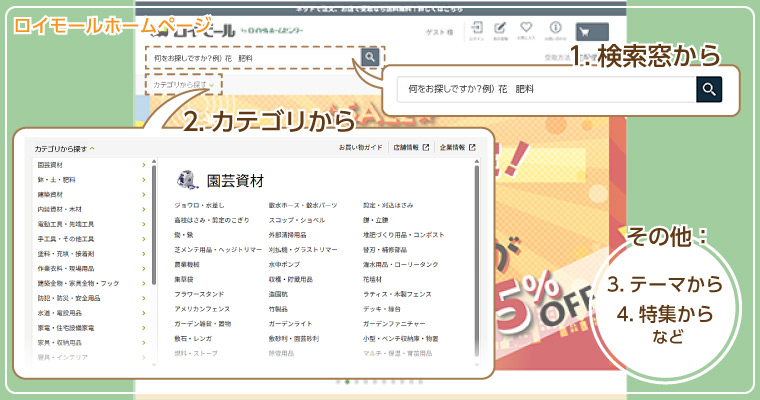This screenshot has width=760, height=400.
Task: Click 水中ポンプ in the subcategory list
Action: 284,265
